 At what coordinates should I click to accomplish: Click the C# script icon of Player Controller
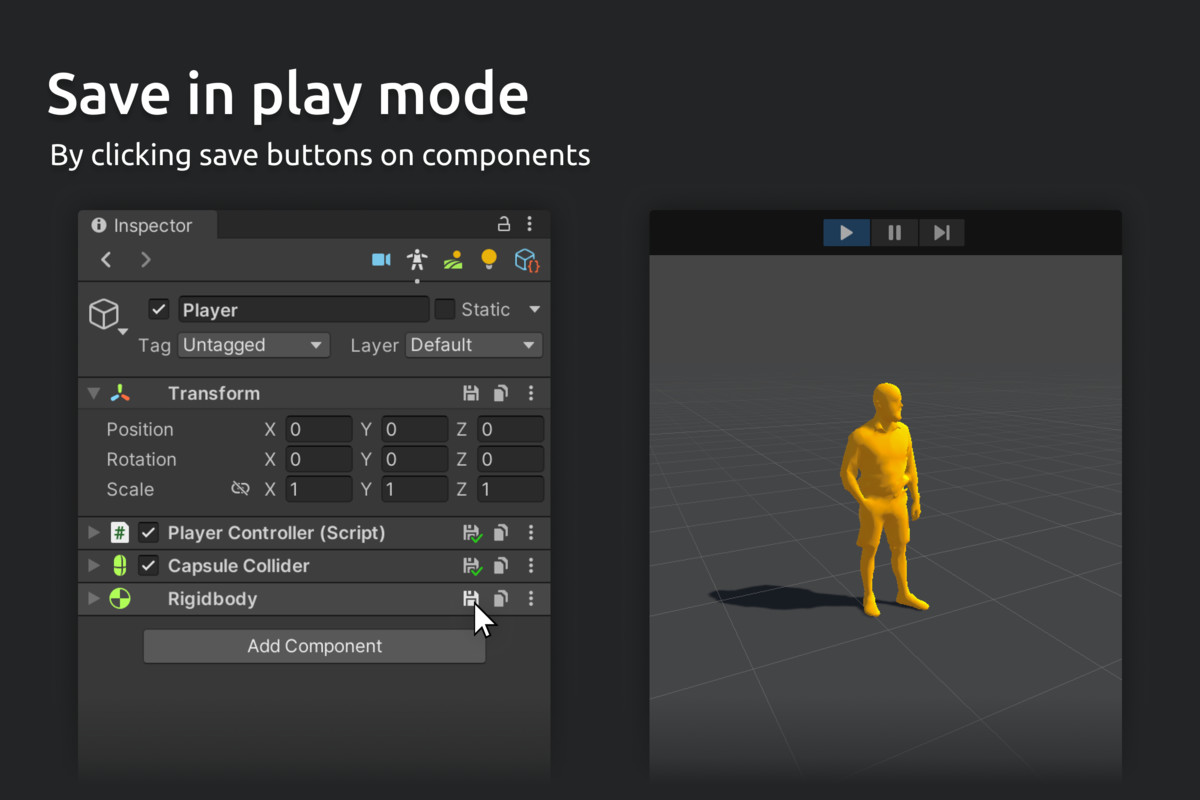120,533
